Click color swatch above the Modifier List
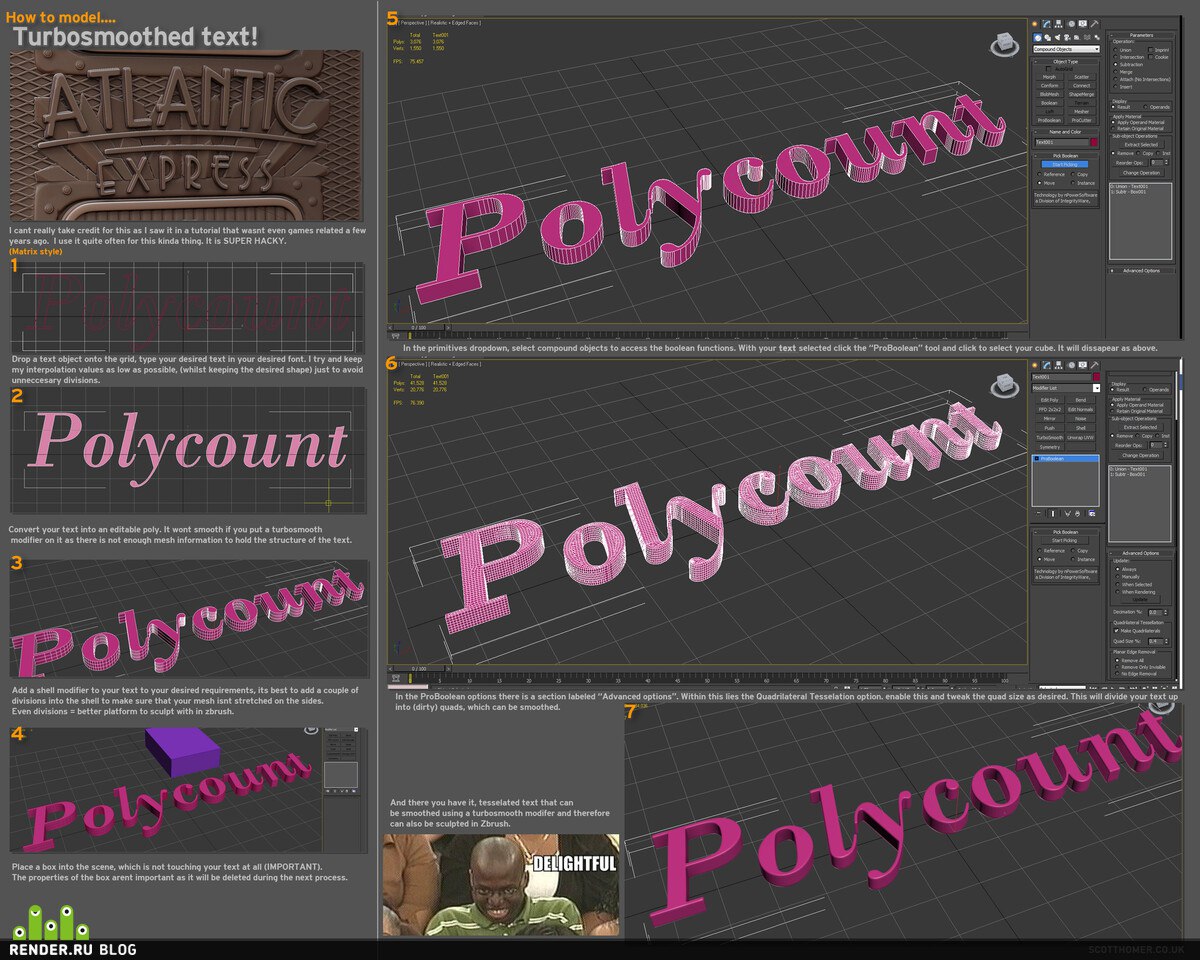 [1097, 377]
